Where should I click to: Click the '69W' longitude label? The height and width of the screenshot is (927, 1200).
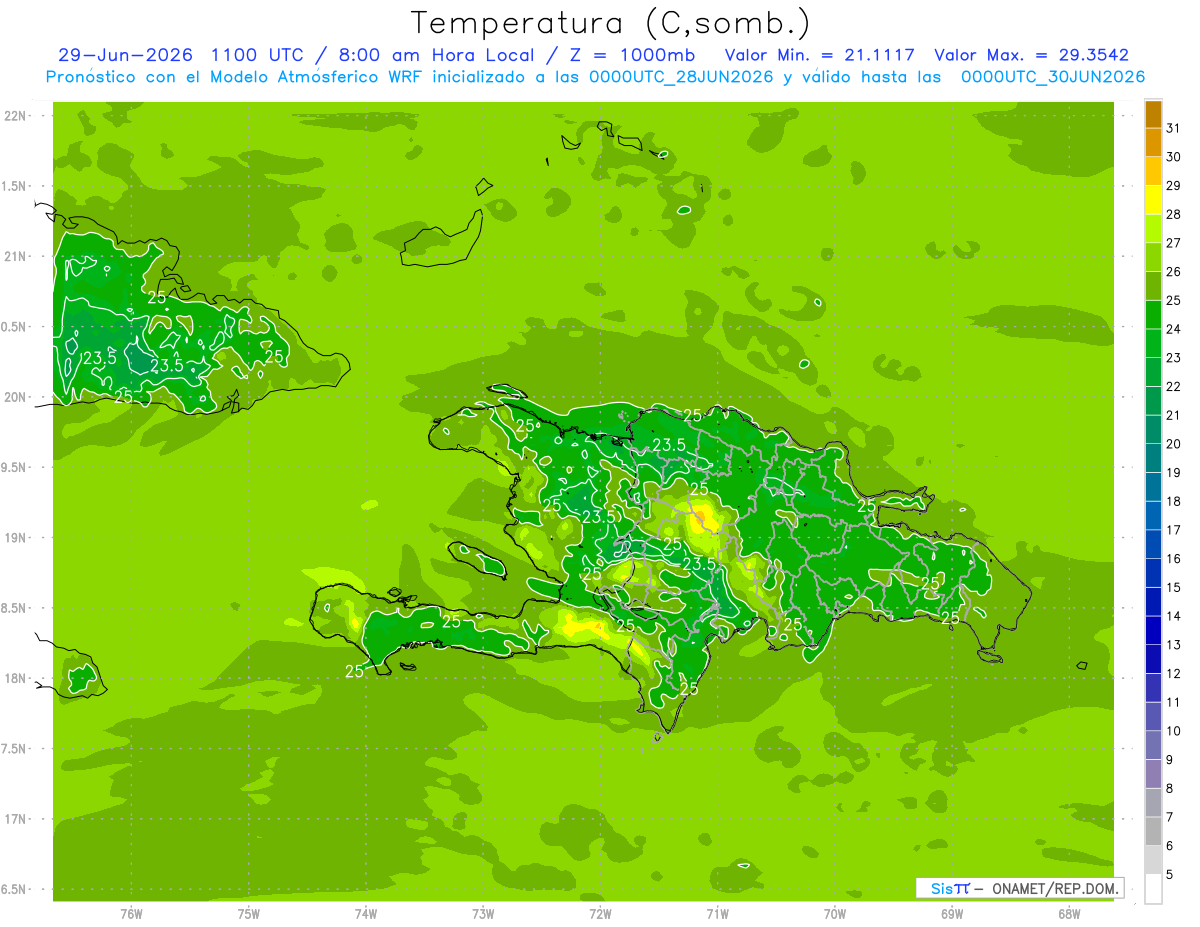tap(952, 913)
